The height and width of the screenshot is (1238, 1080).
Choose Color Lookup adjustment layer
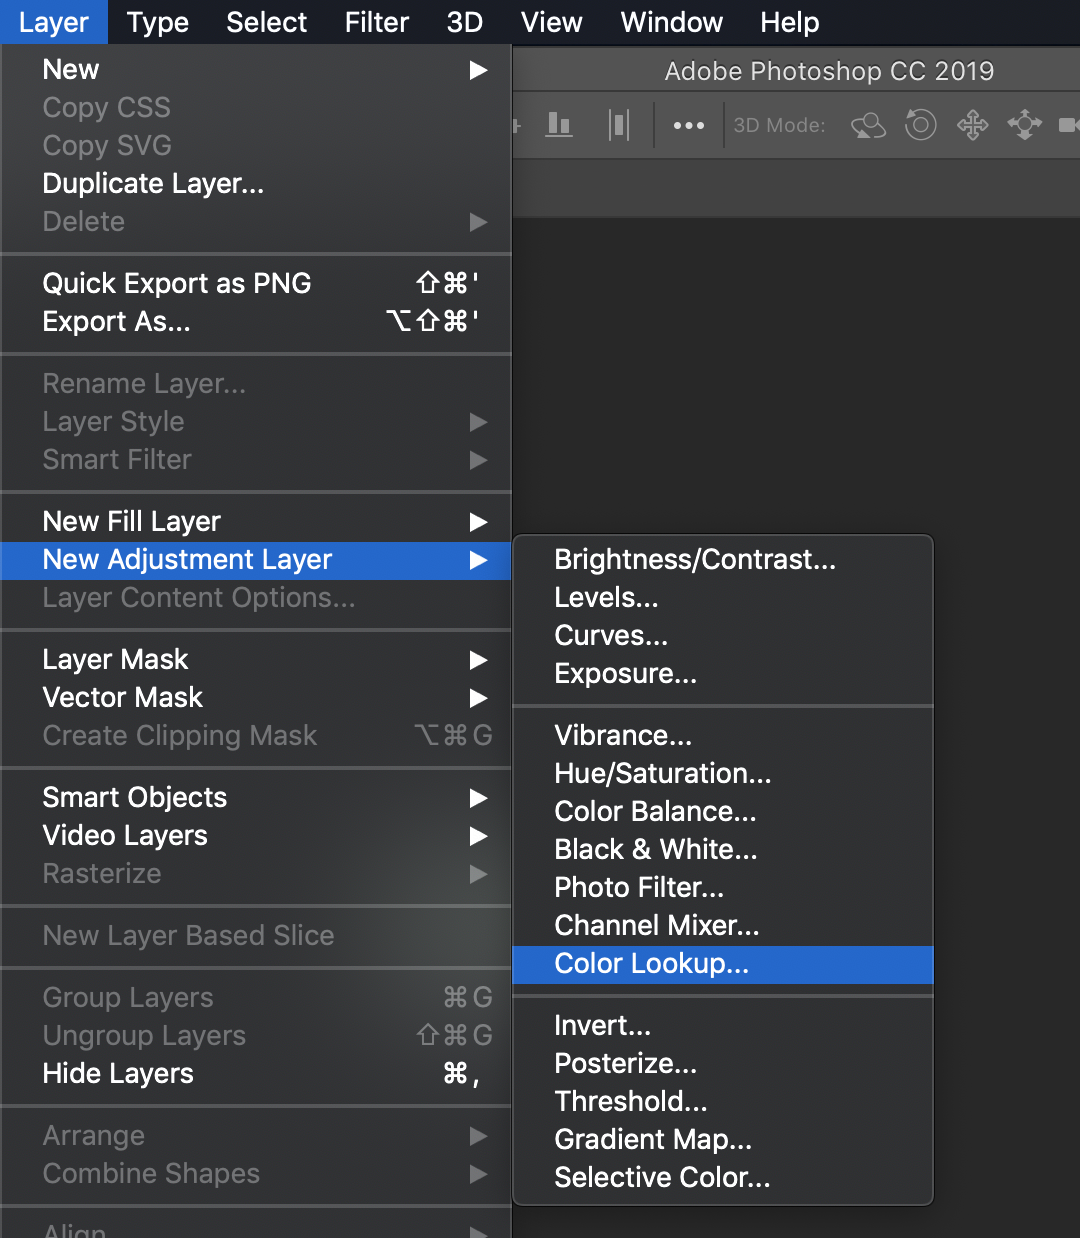pos(651,964)
